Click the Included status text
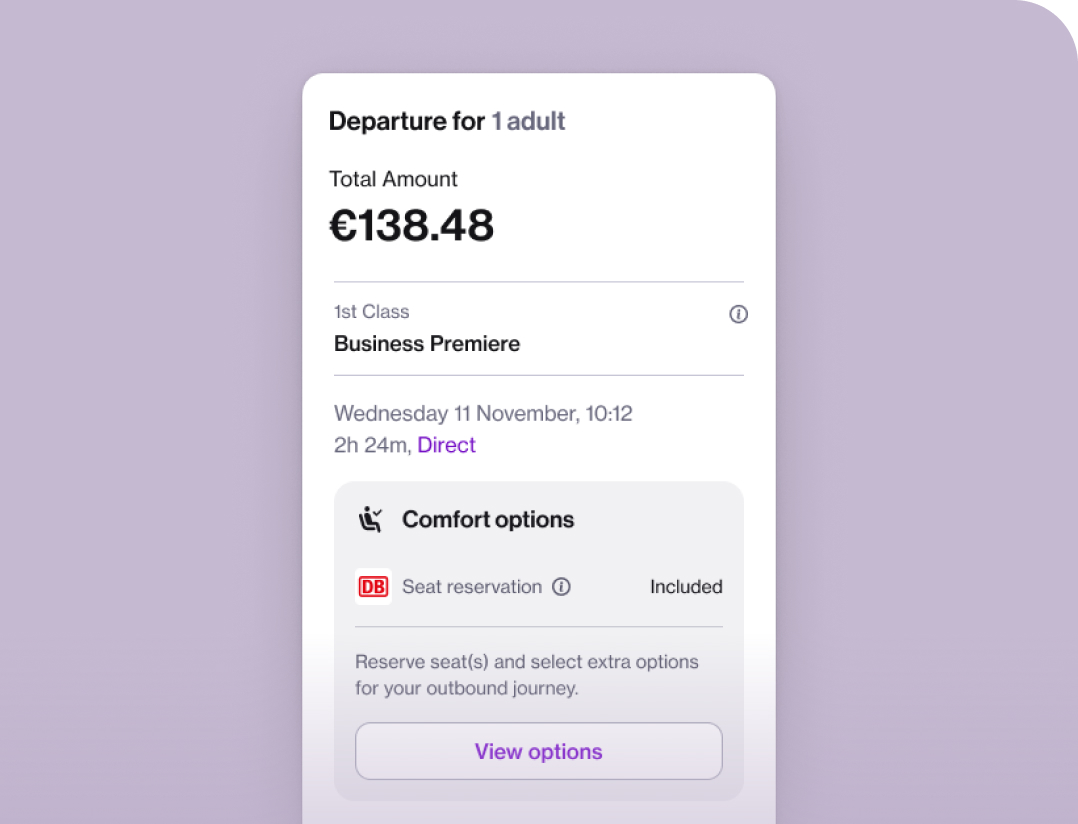Viewport: 1078px width, 824px height. point(686,587)
